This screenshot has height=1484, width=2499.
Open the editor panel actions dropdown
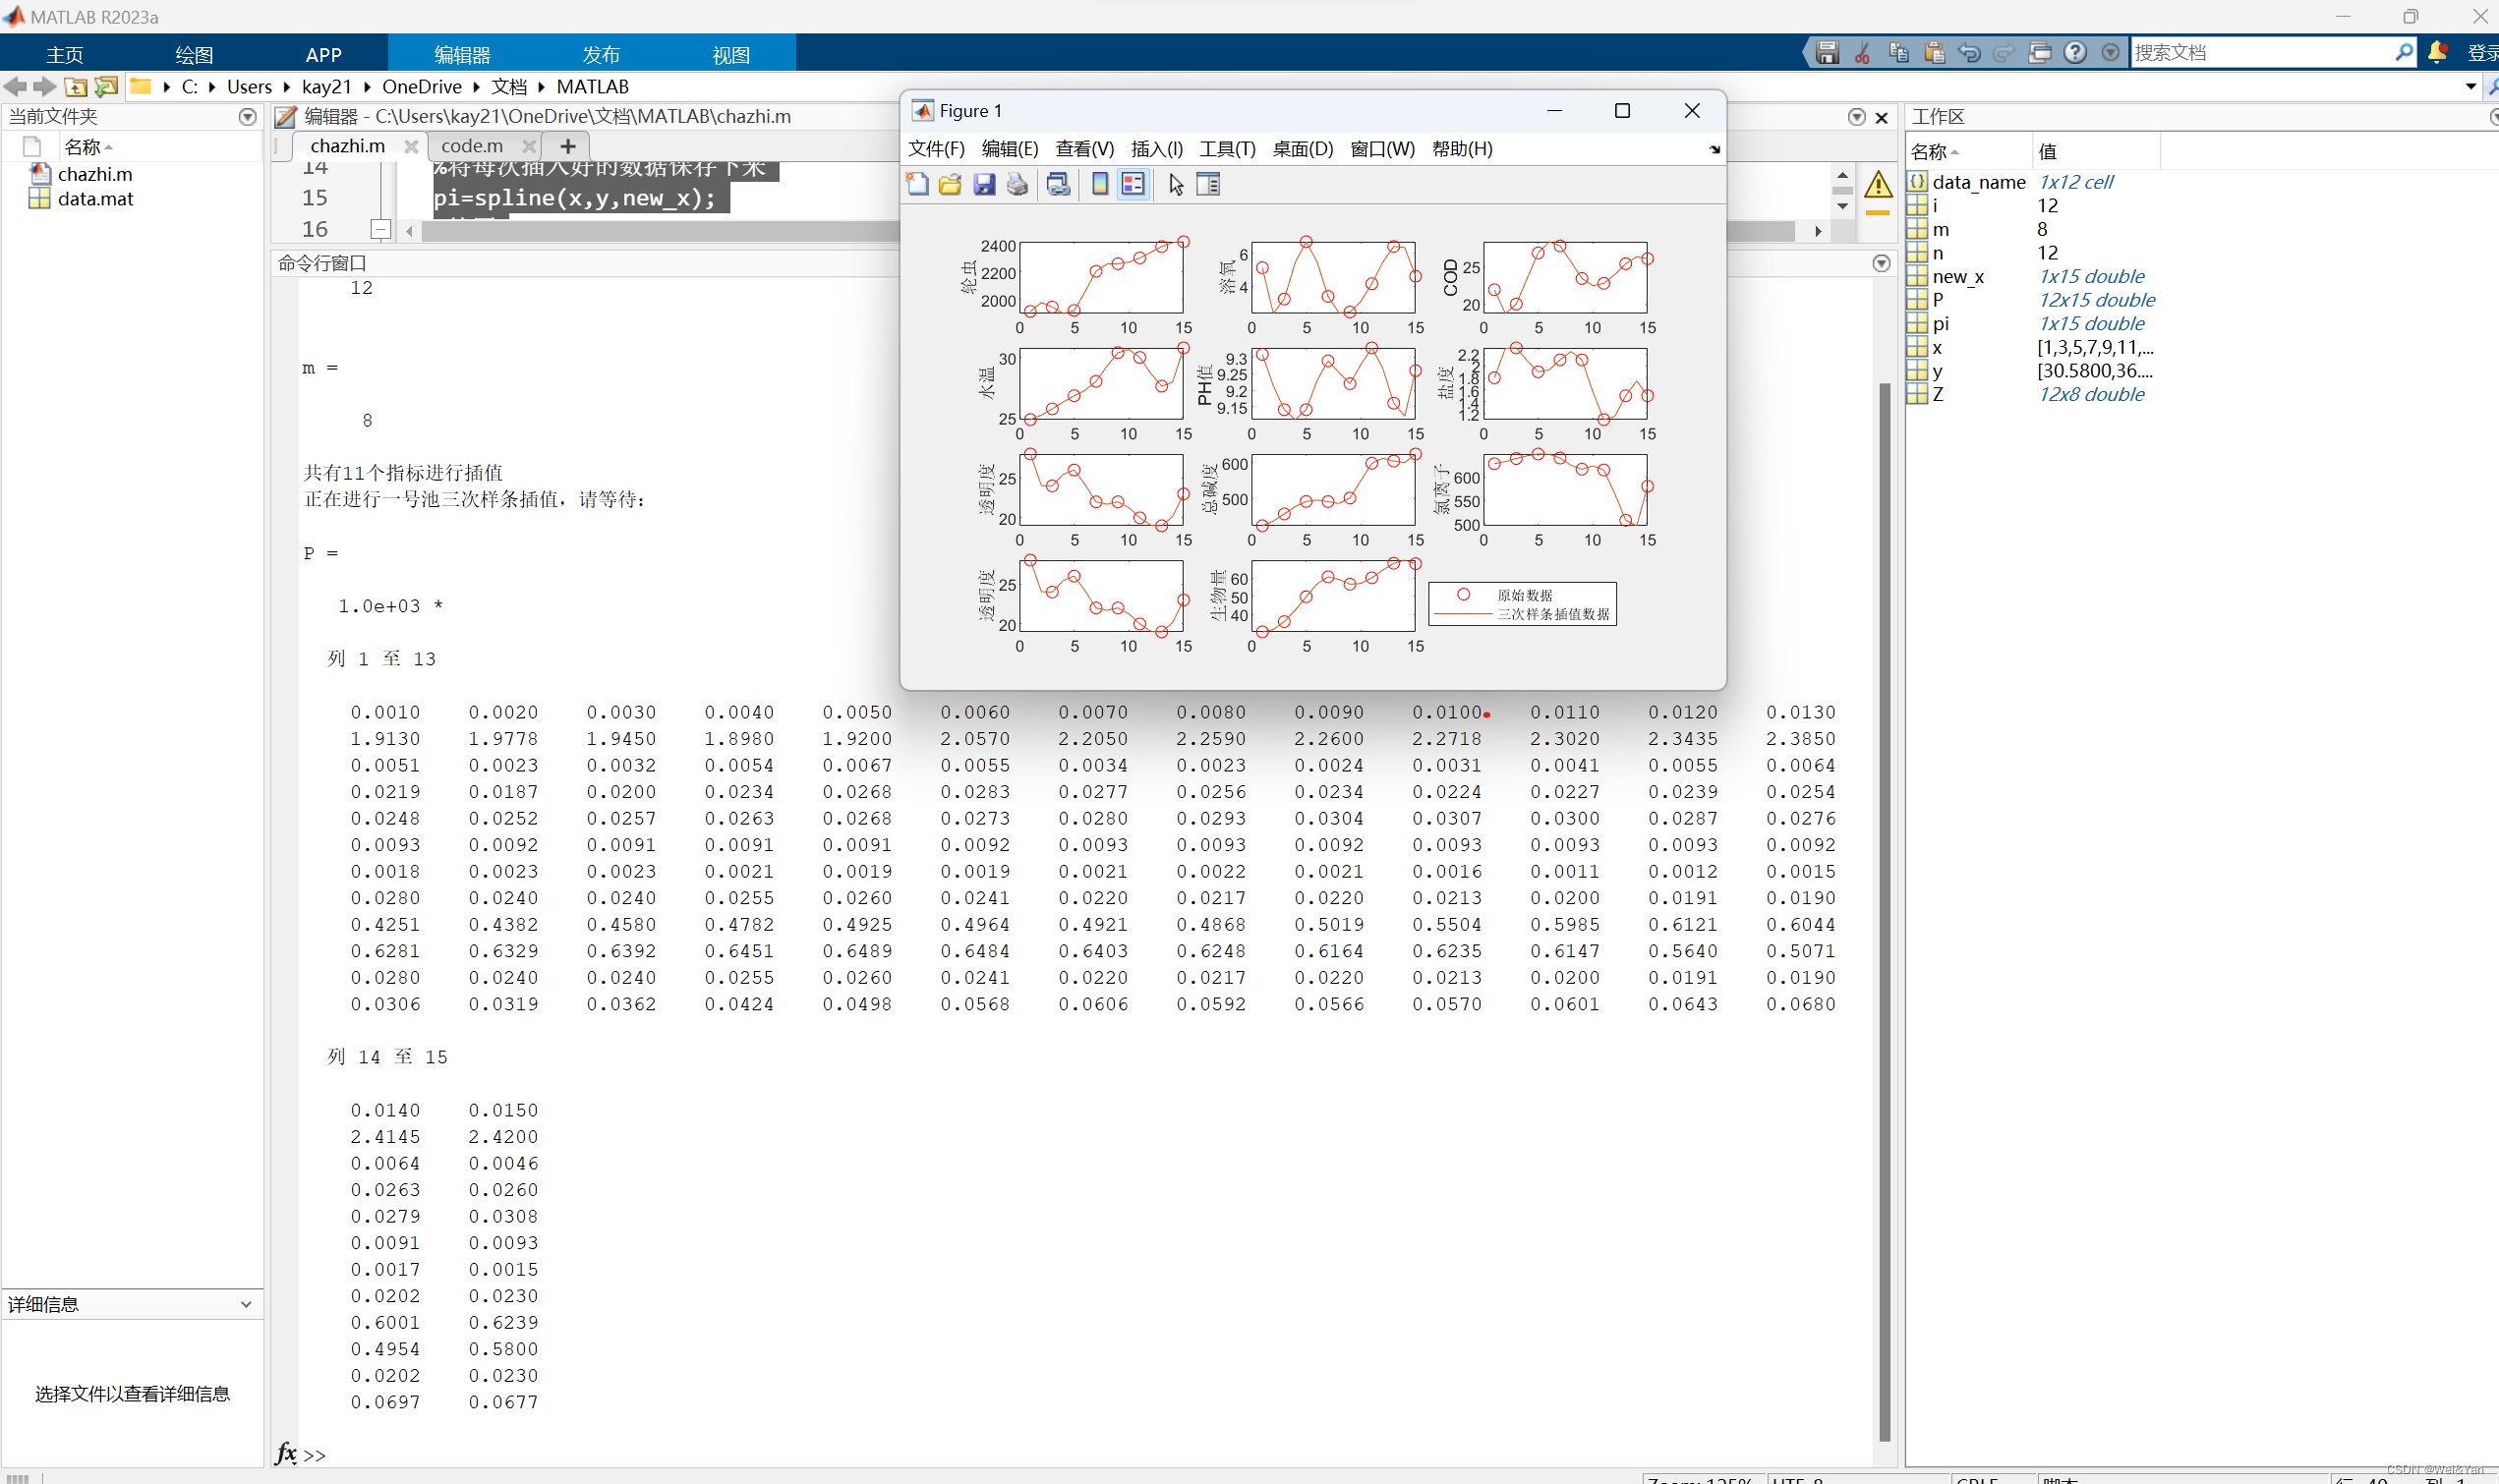1857,117
